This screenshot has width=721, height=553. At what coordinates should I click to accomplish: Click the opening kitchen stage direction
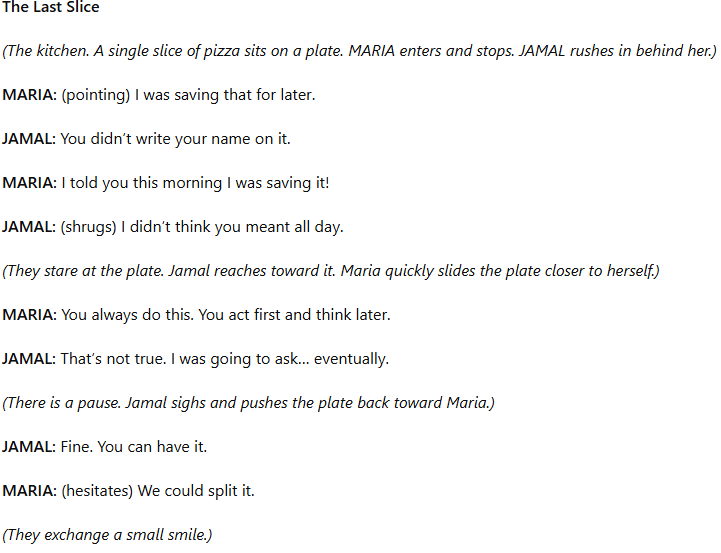[359, 51]
